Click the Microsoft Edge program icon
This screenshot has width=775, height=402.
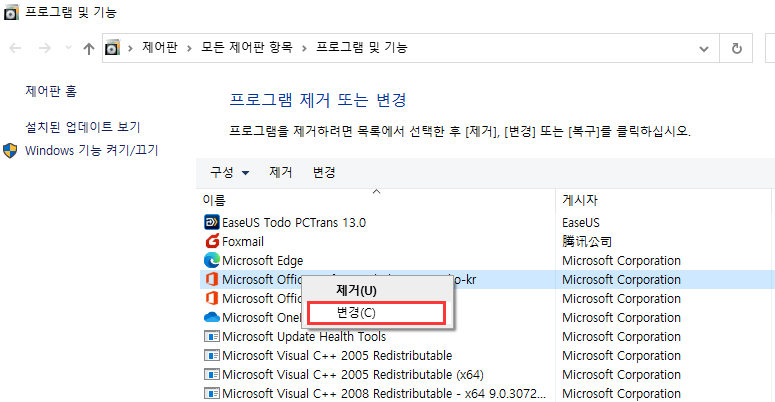point(212,260)
